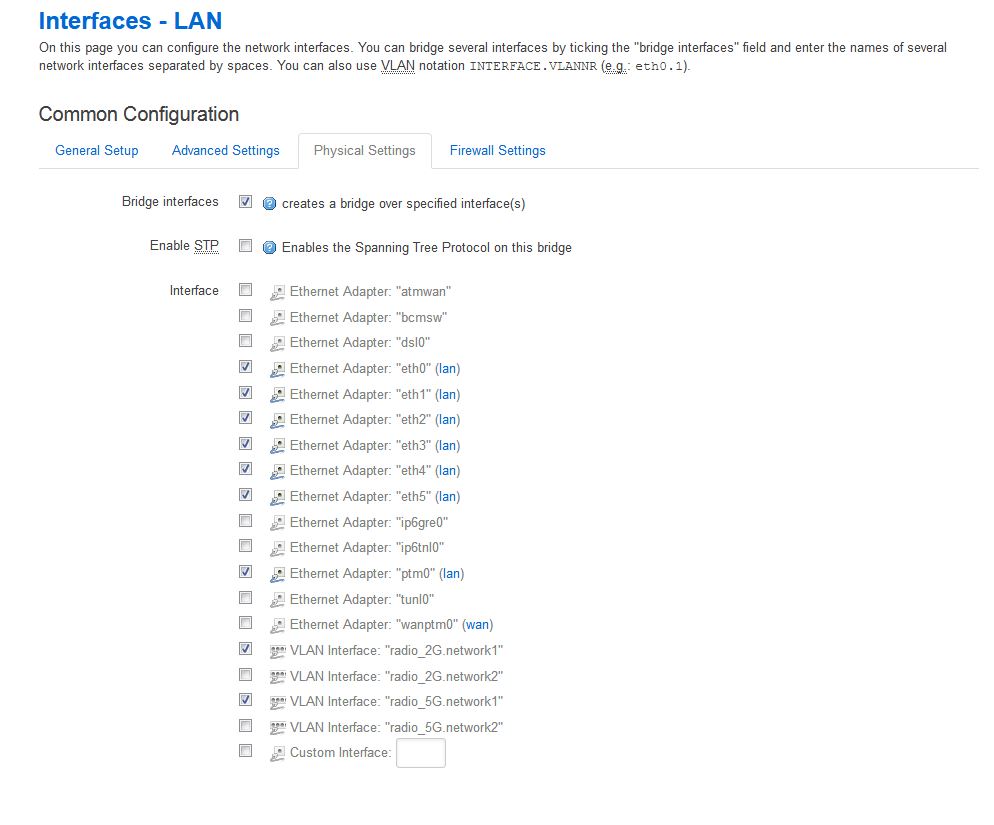Uncheck the eth5 interface checkbox
Screen dimensions: 994x825
coord(245,495)
